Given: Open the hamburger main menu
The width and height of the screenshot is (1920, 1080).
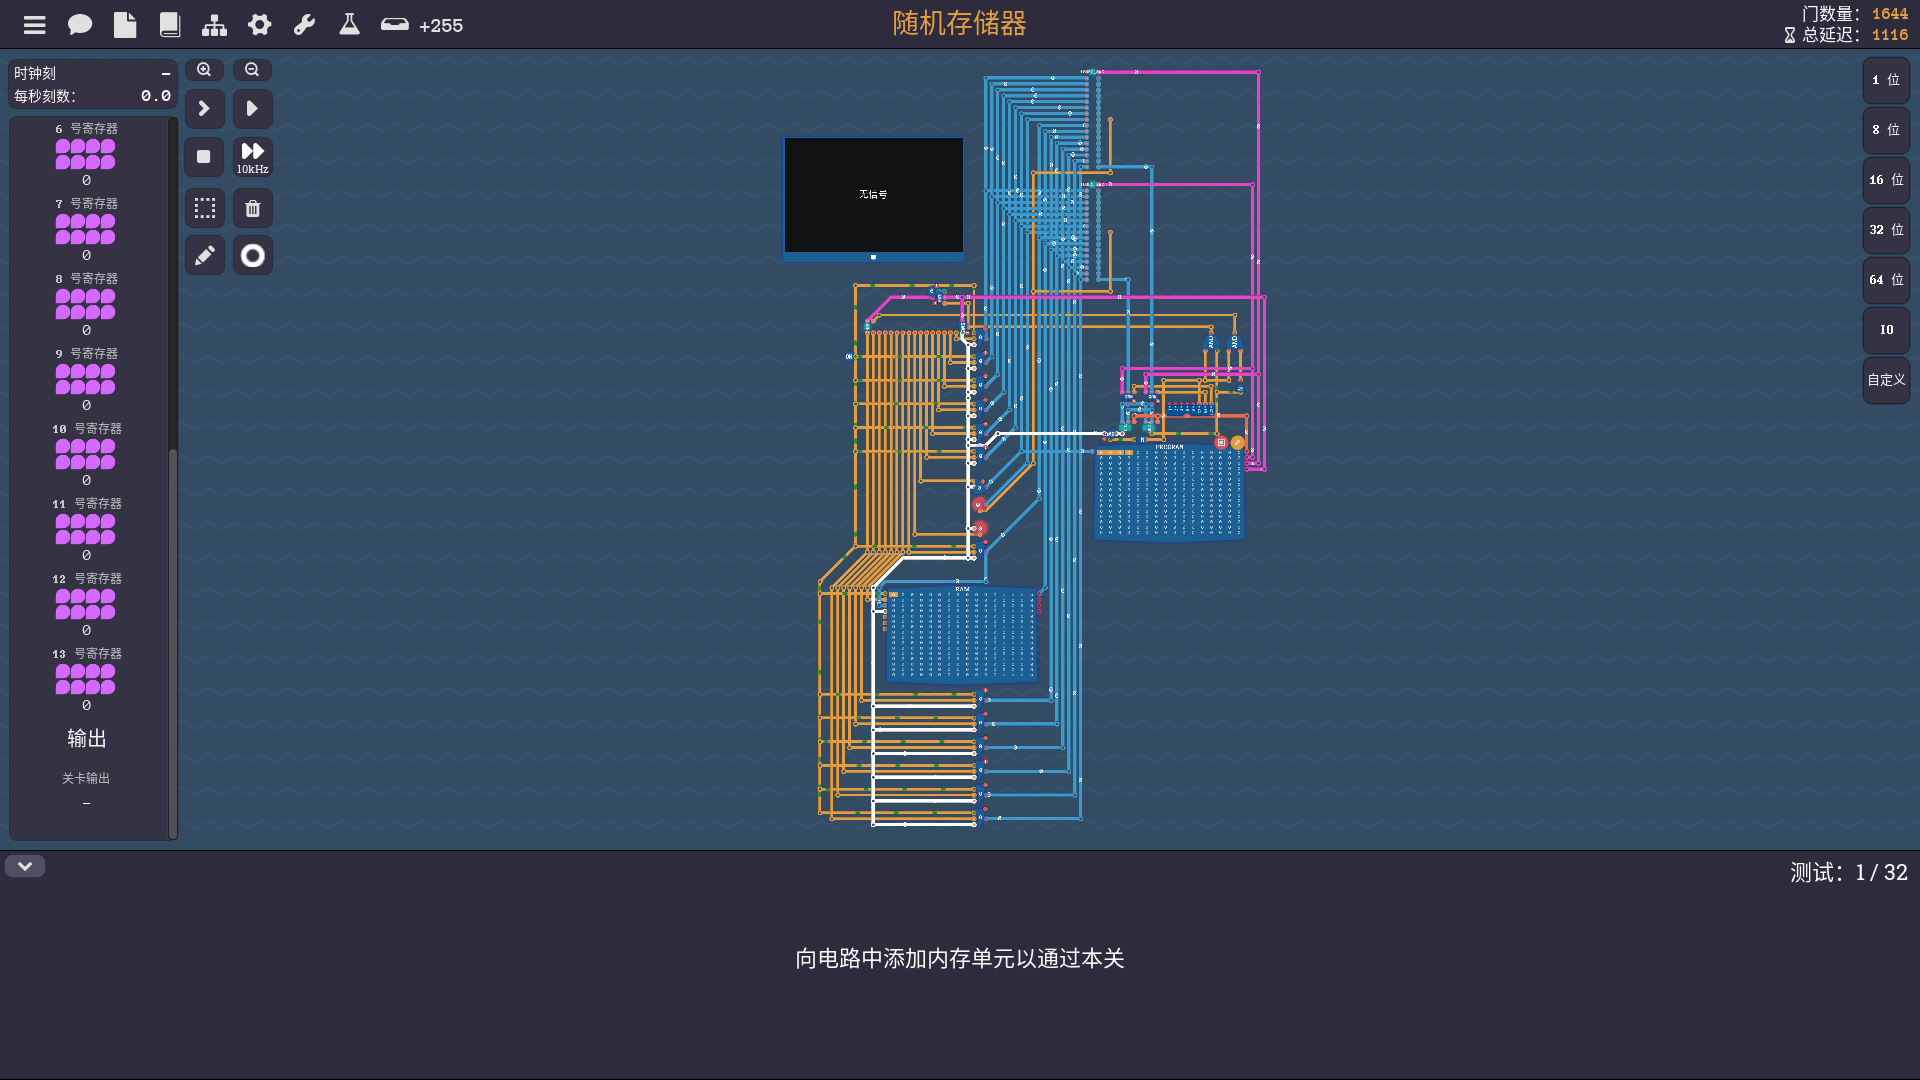Looking at the screenshot, I should (x=35, y=25).
